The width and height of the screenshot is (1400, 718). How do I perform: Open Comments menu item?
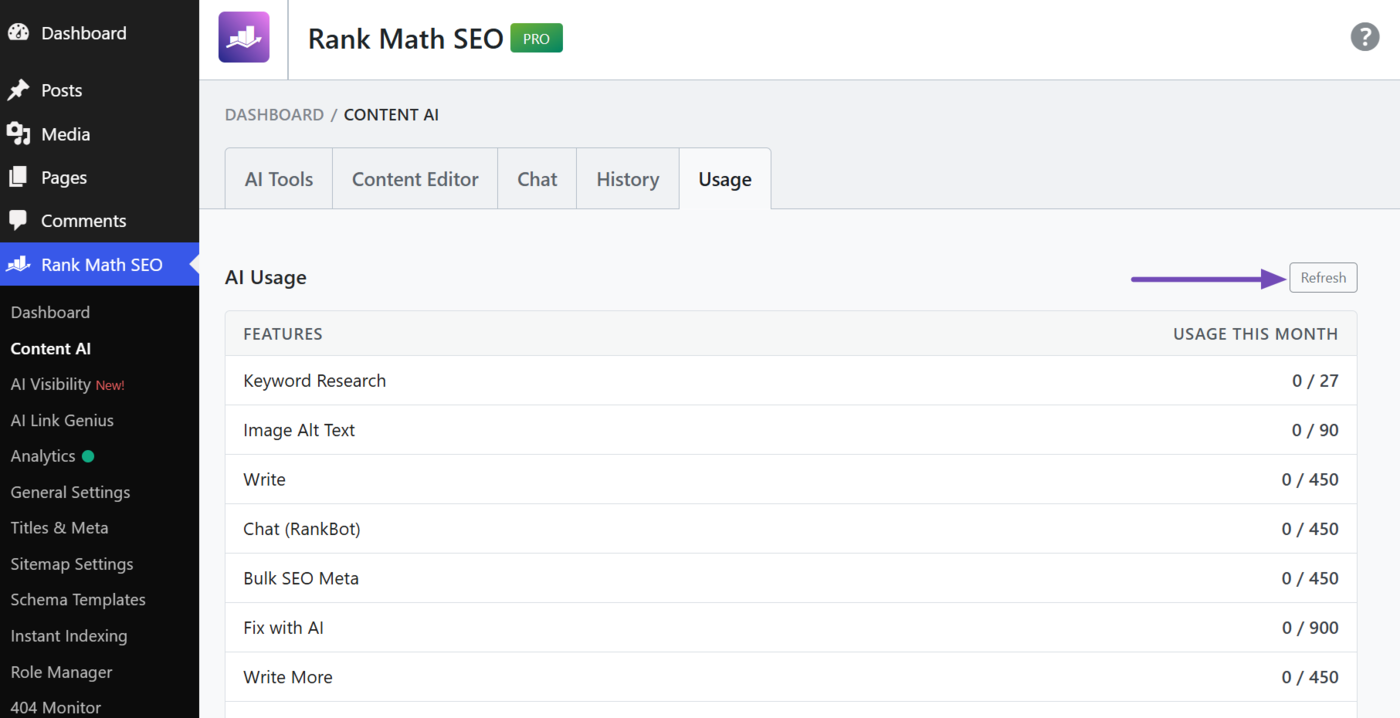tap(83, 221)
